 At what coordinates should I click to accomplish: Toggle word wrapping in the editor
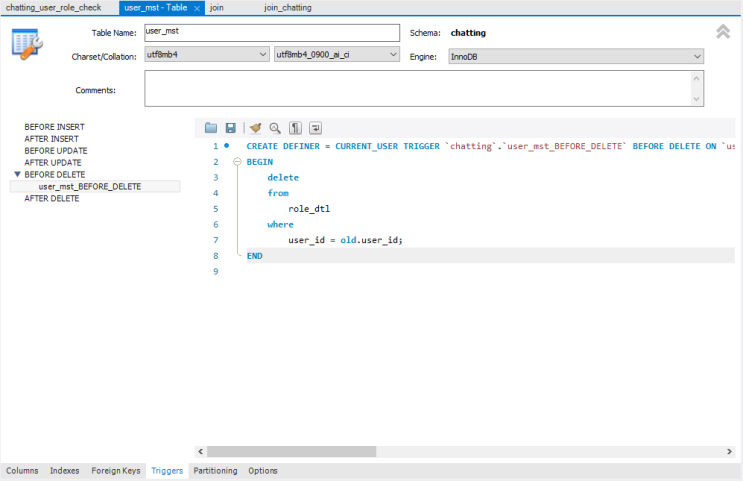[x=316, y=128]
